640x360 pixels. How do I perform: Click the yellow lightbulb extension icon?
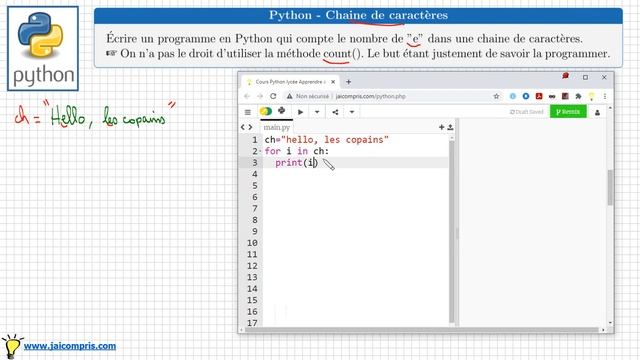pyautogui.click(x=591, y=96)
